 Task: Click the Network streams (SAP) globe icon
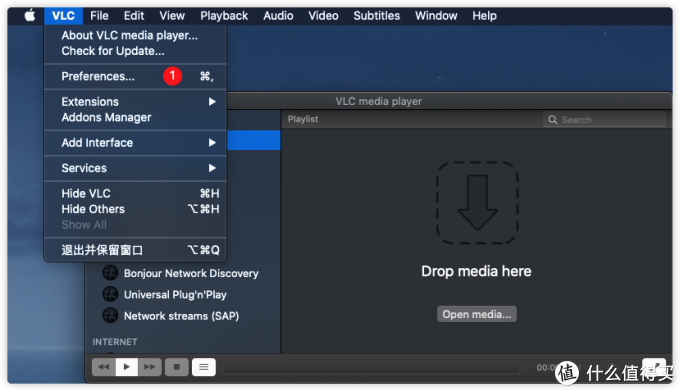110,316
